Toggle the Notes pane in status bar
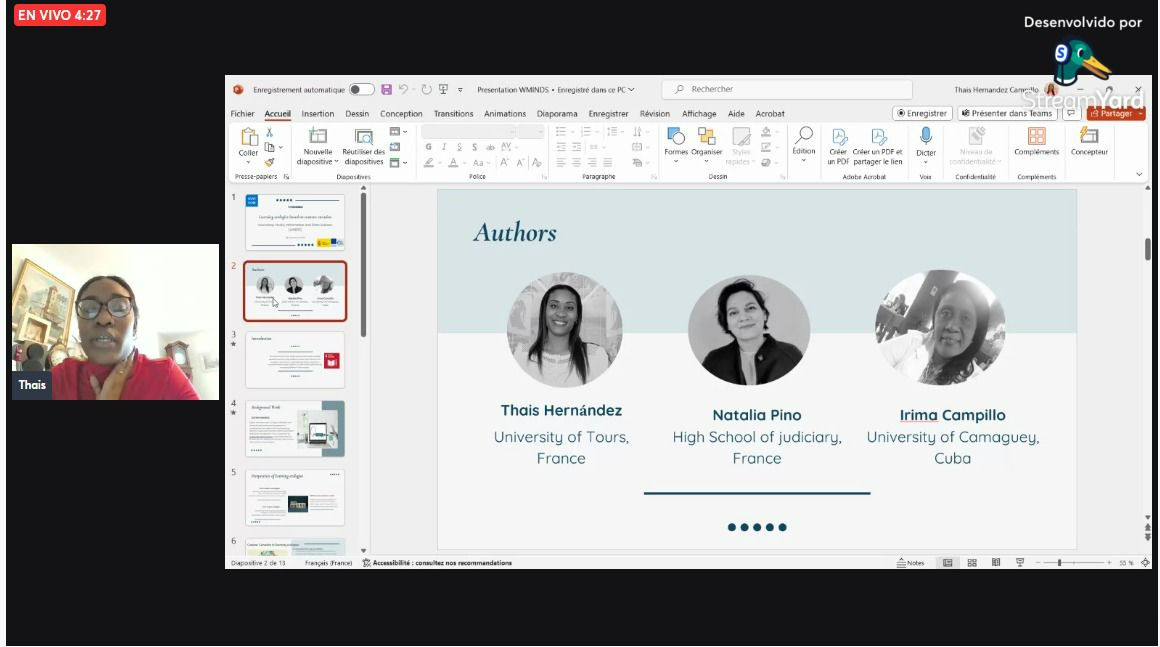Image resolution: width=1160 pixels, height=647 pixels. click(911, 563)
